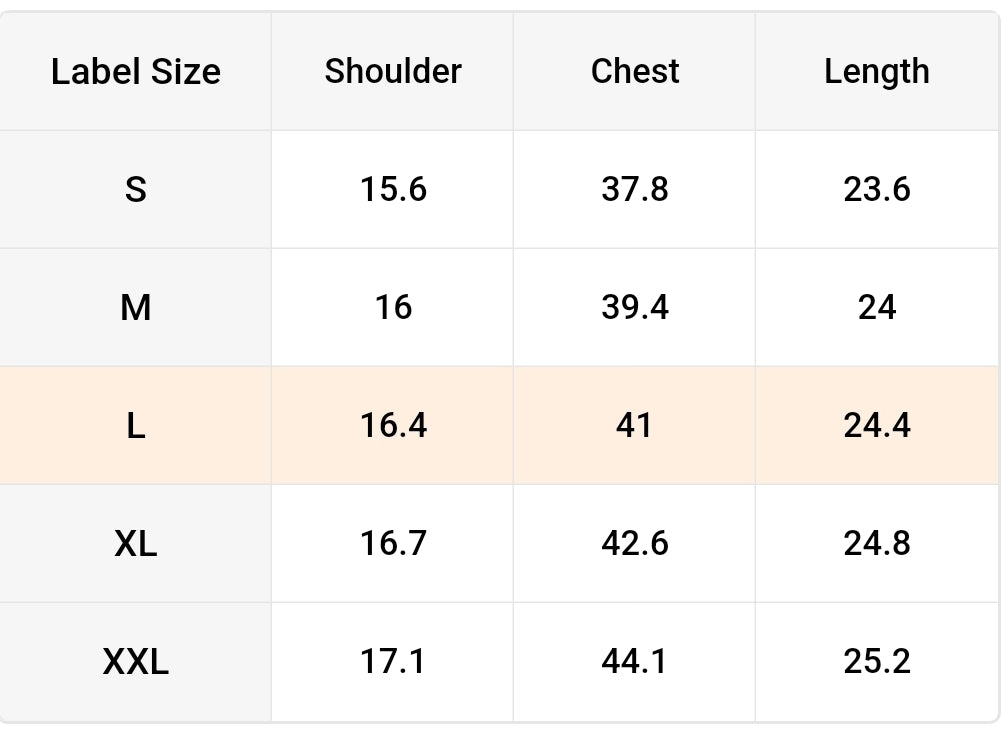The width and height of the screenshot is (1005, 746).
Task: Select the S size row label
Action: click(136, 189)
